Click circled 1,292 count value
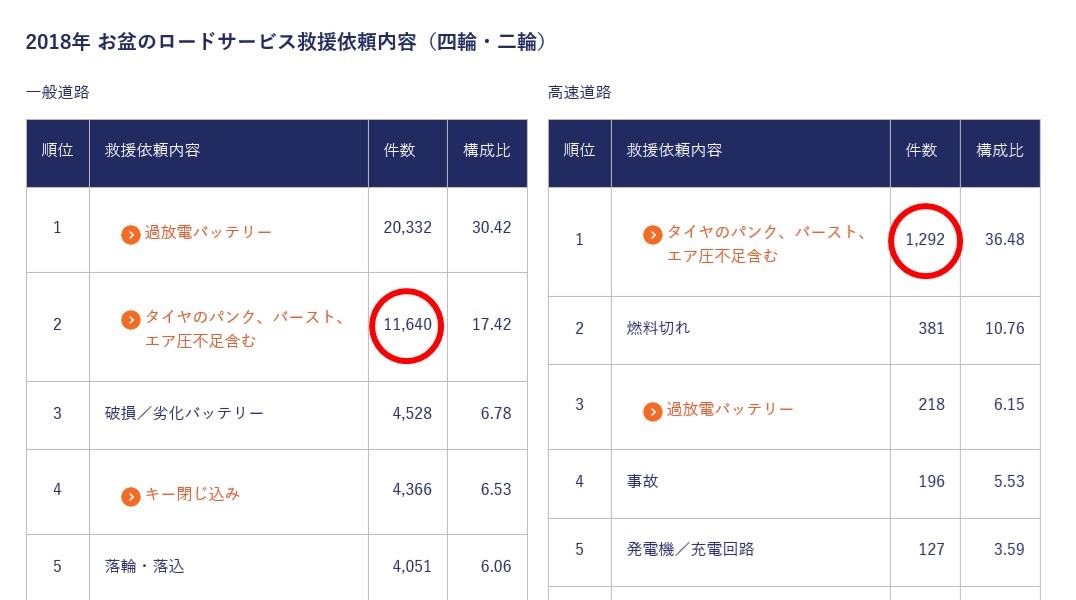1076x600 pixels. point(925,240)
